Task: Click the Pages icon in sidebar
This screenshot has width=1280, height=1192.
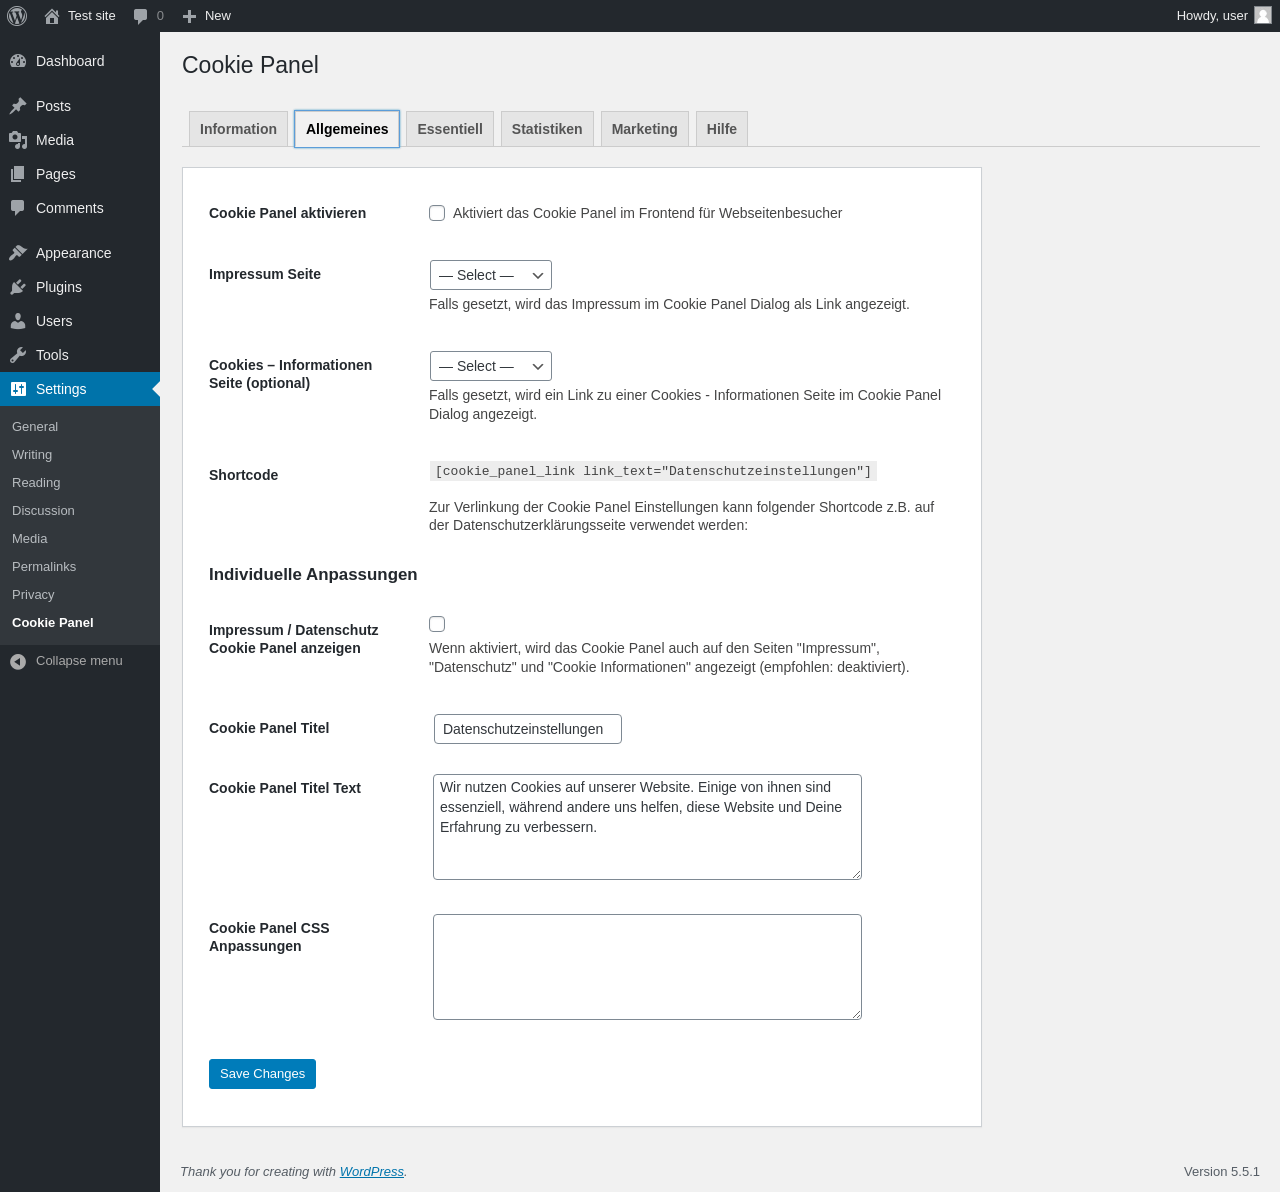Action: pyautogui.click(x=18, y=174)
